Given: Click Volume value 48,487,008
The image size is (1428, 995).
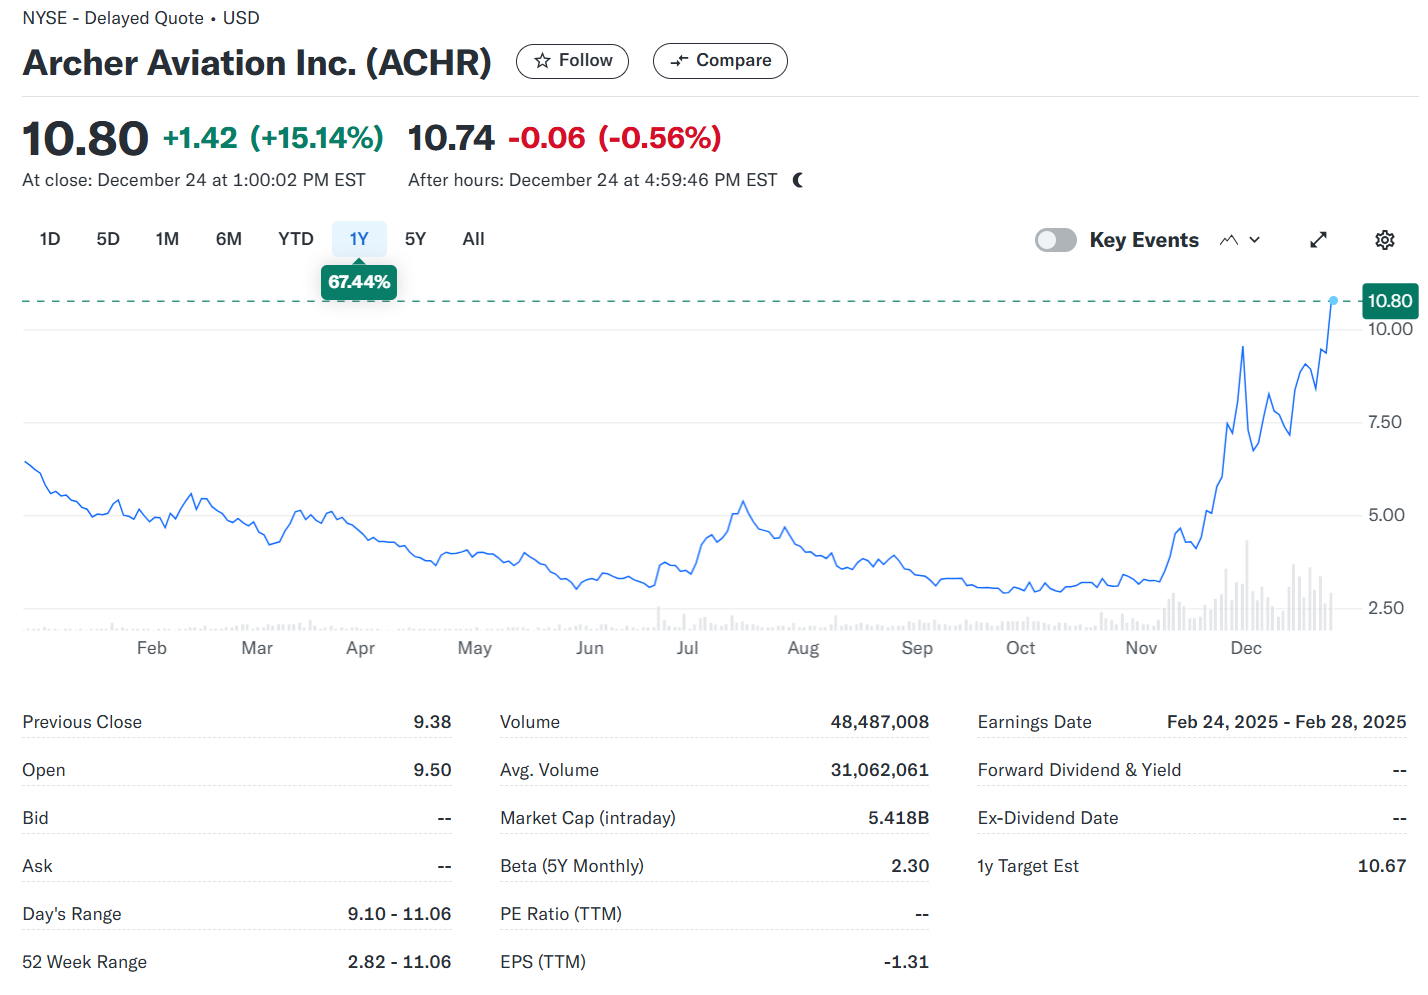Looking at the screenshot, I should pyautogui.click(x=879, y=722).
